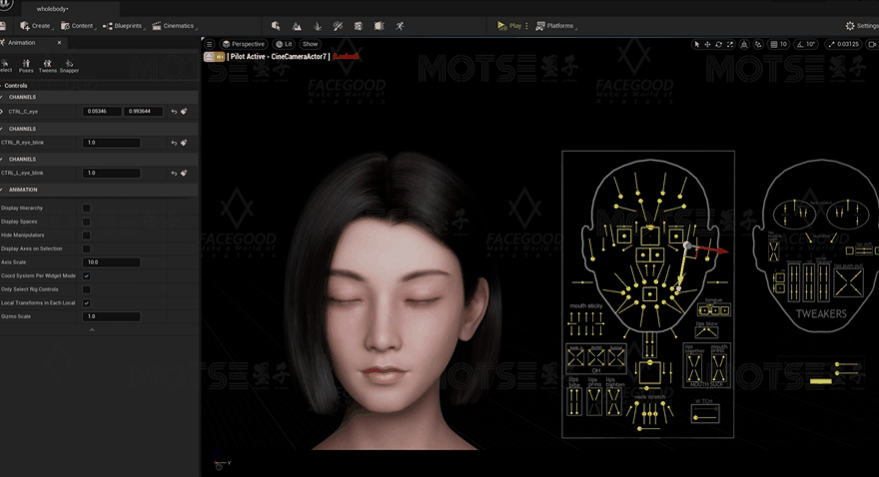Viewport: 879px width, 477px height.
Task: Enable Display Axes on Selection
Action: tap(86, 249)
